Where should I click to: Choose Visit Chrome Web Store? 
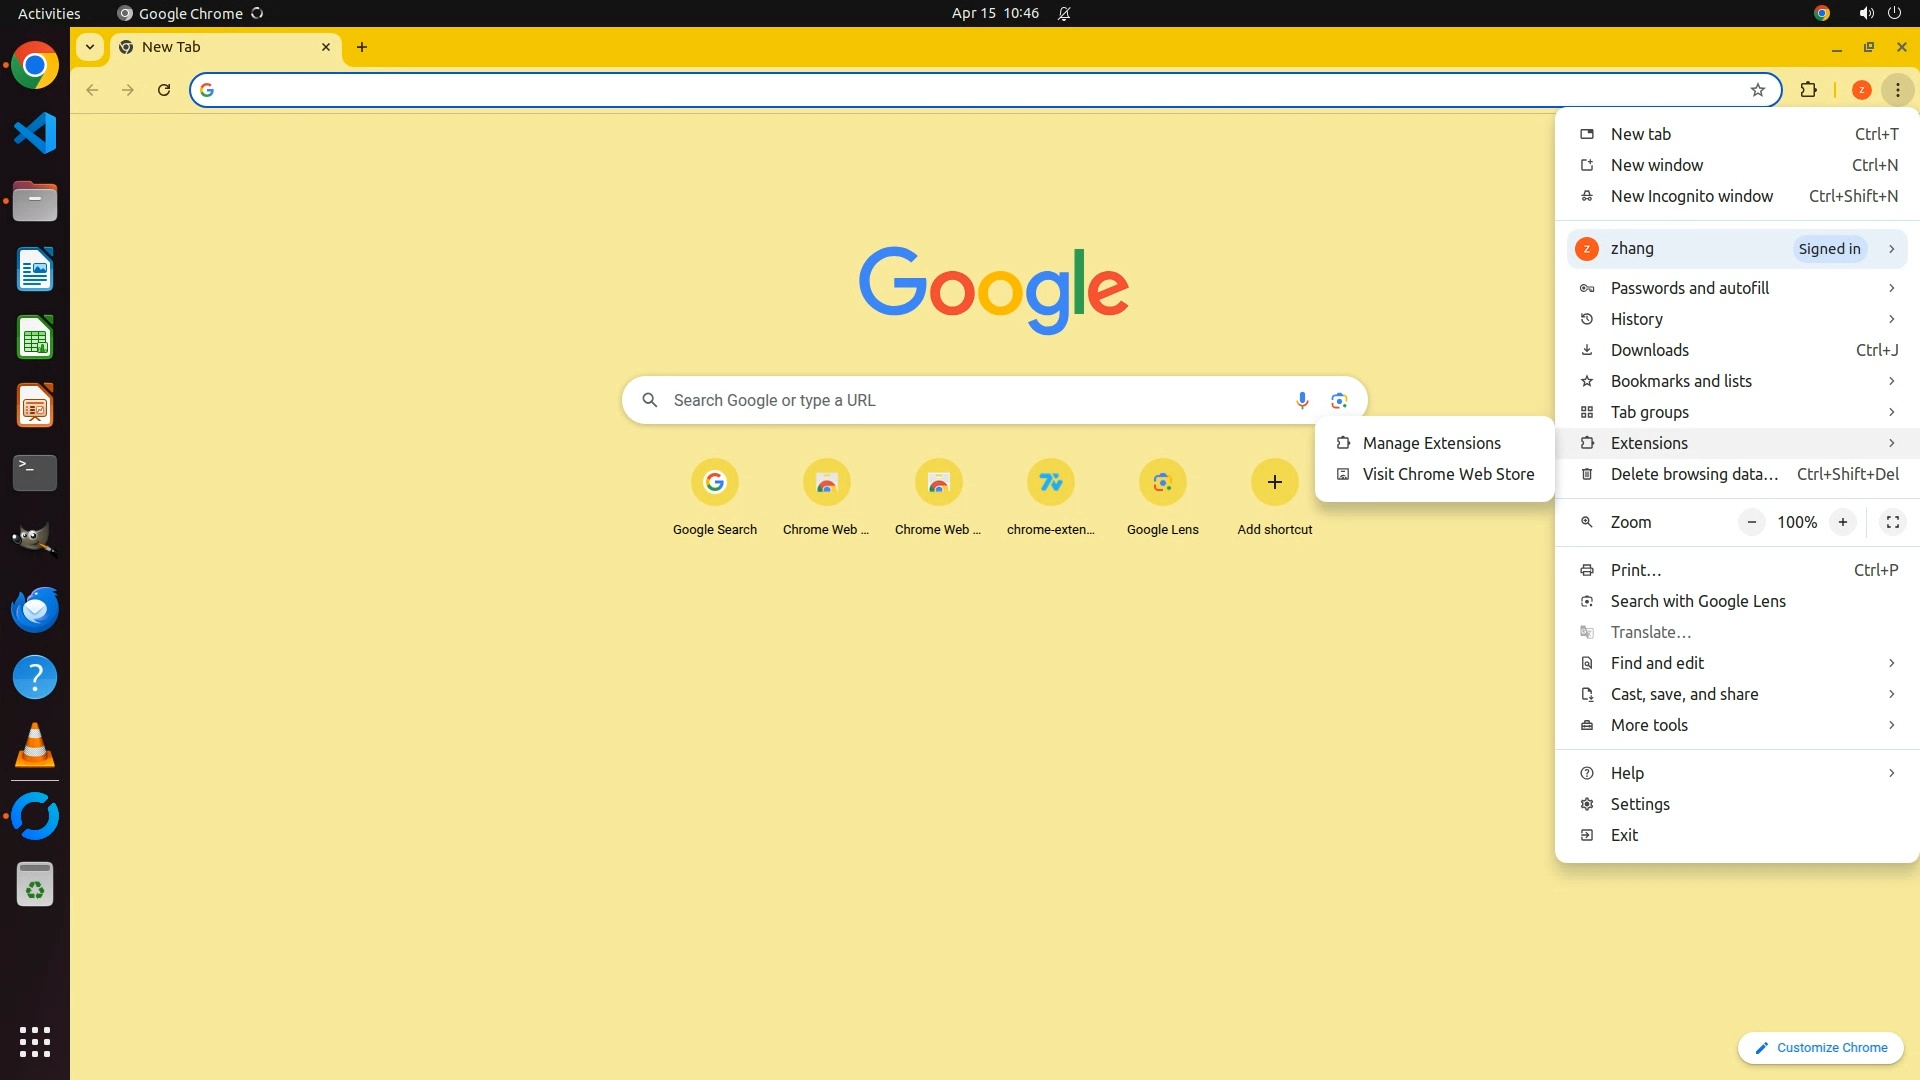[x=1447, y=474]
